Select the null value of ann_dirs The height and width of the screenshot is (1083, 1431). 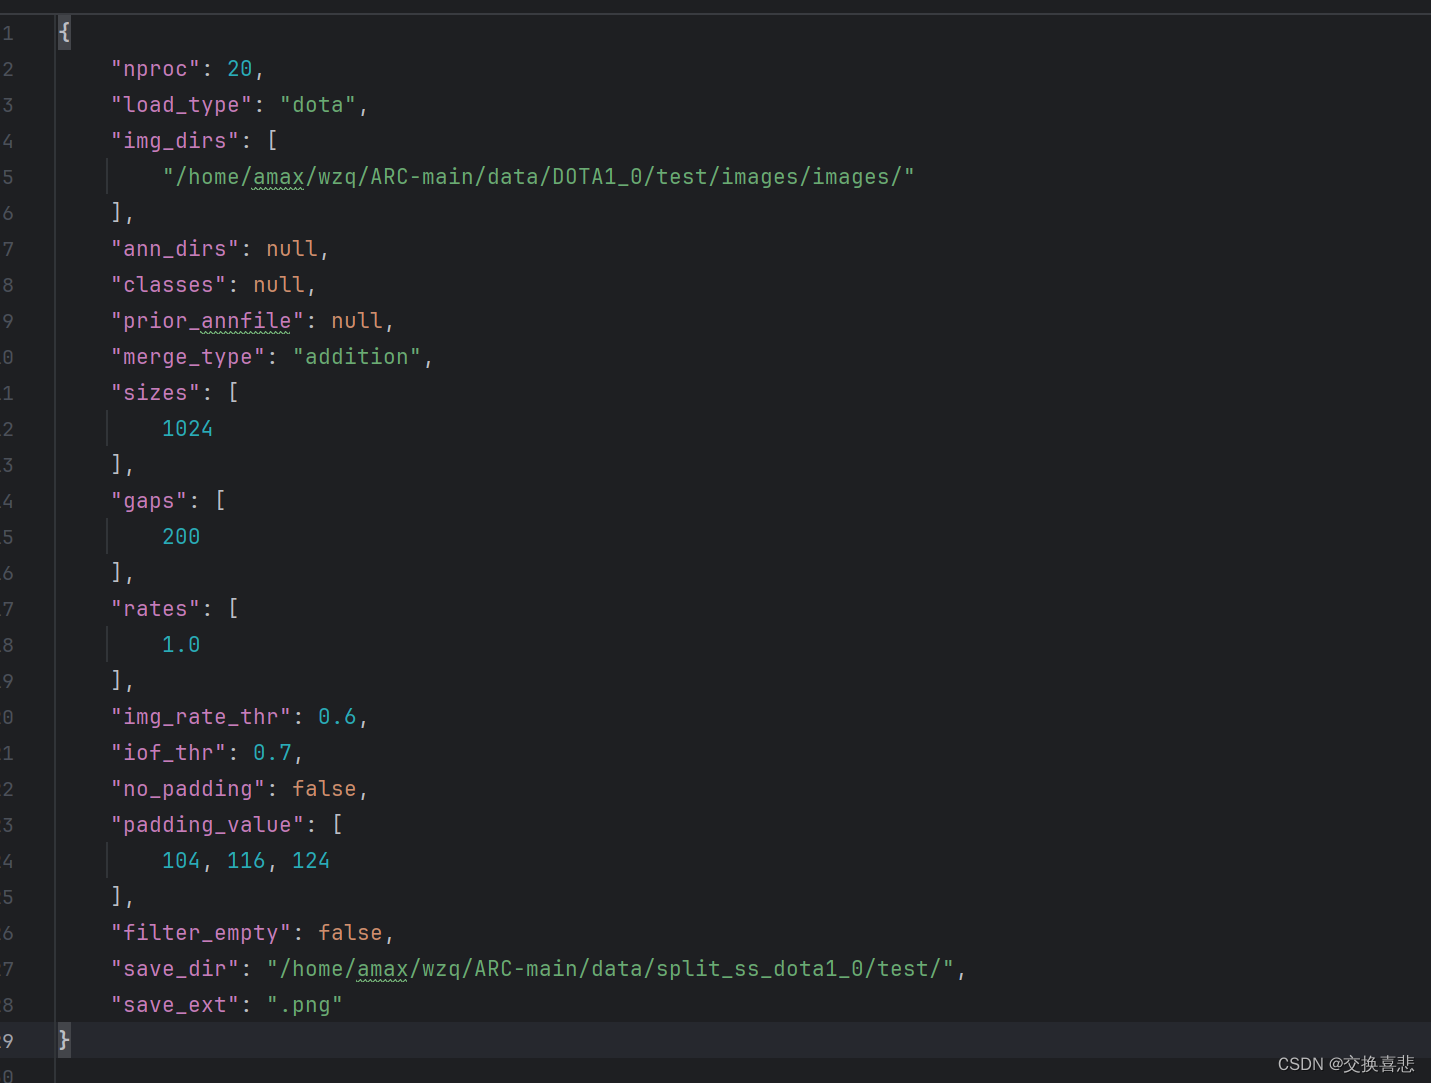coord(292,249)
